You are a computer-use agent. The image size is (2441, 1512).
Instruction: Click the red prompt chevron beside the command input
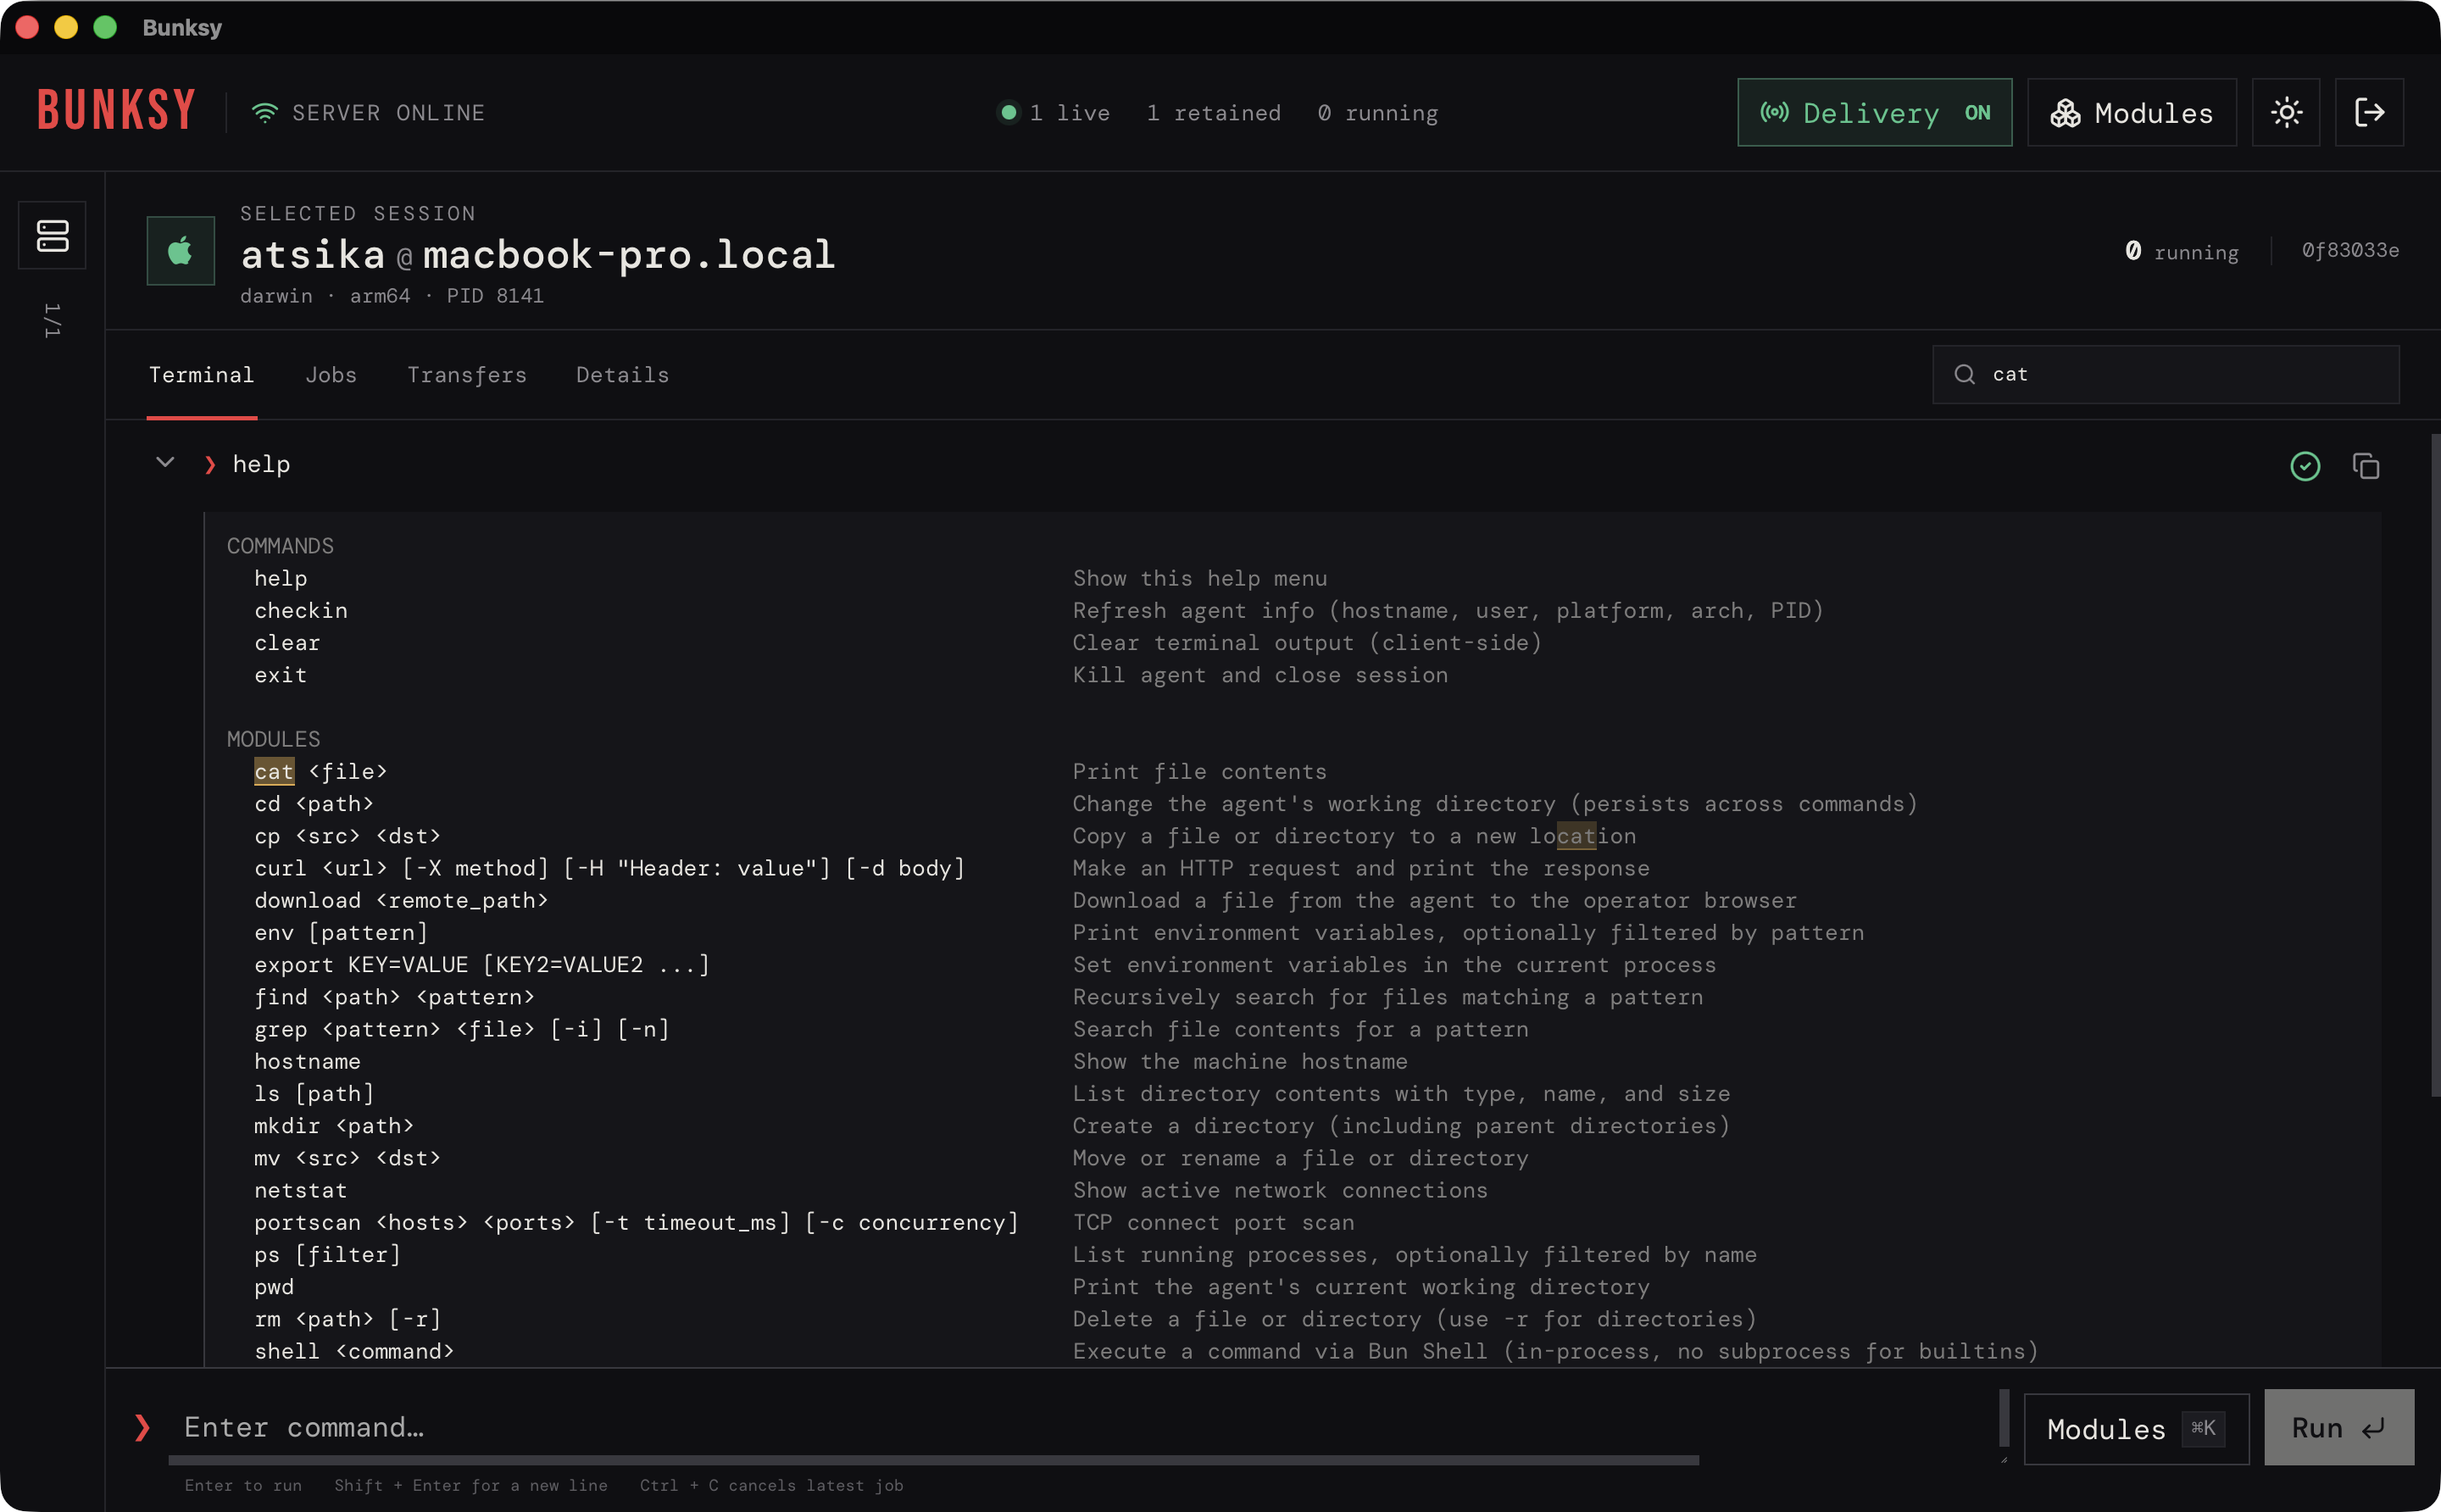(142, 1427)
